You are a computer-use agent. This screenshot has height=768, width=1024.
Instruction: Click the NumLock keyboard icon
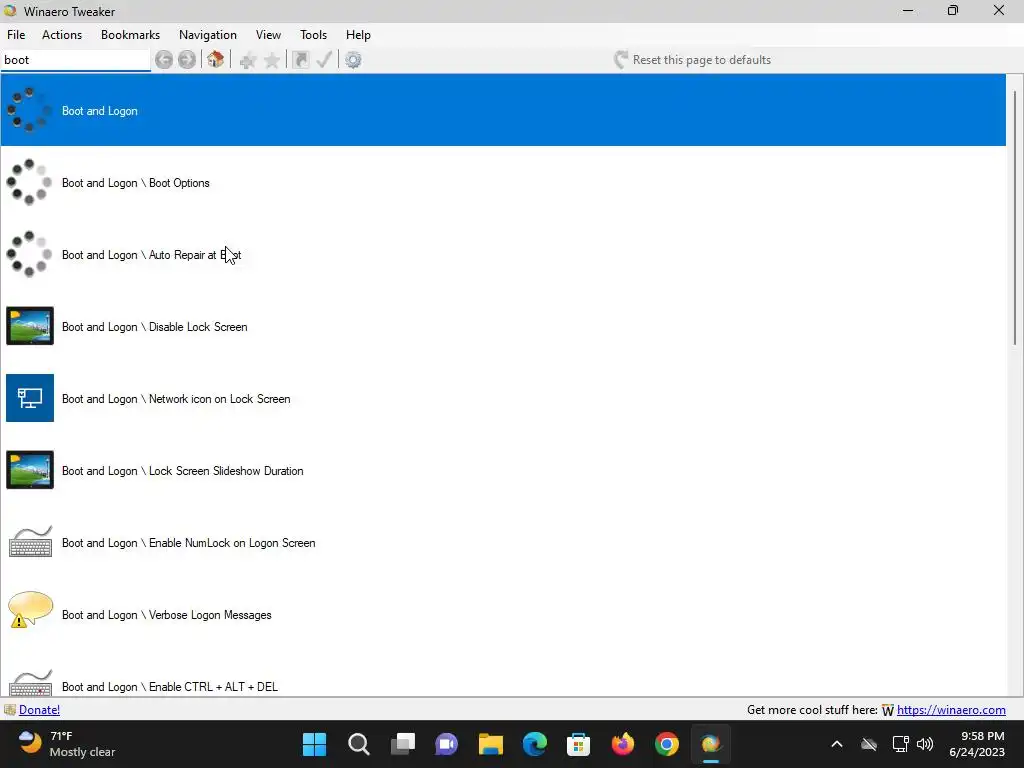31,542
